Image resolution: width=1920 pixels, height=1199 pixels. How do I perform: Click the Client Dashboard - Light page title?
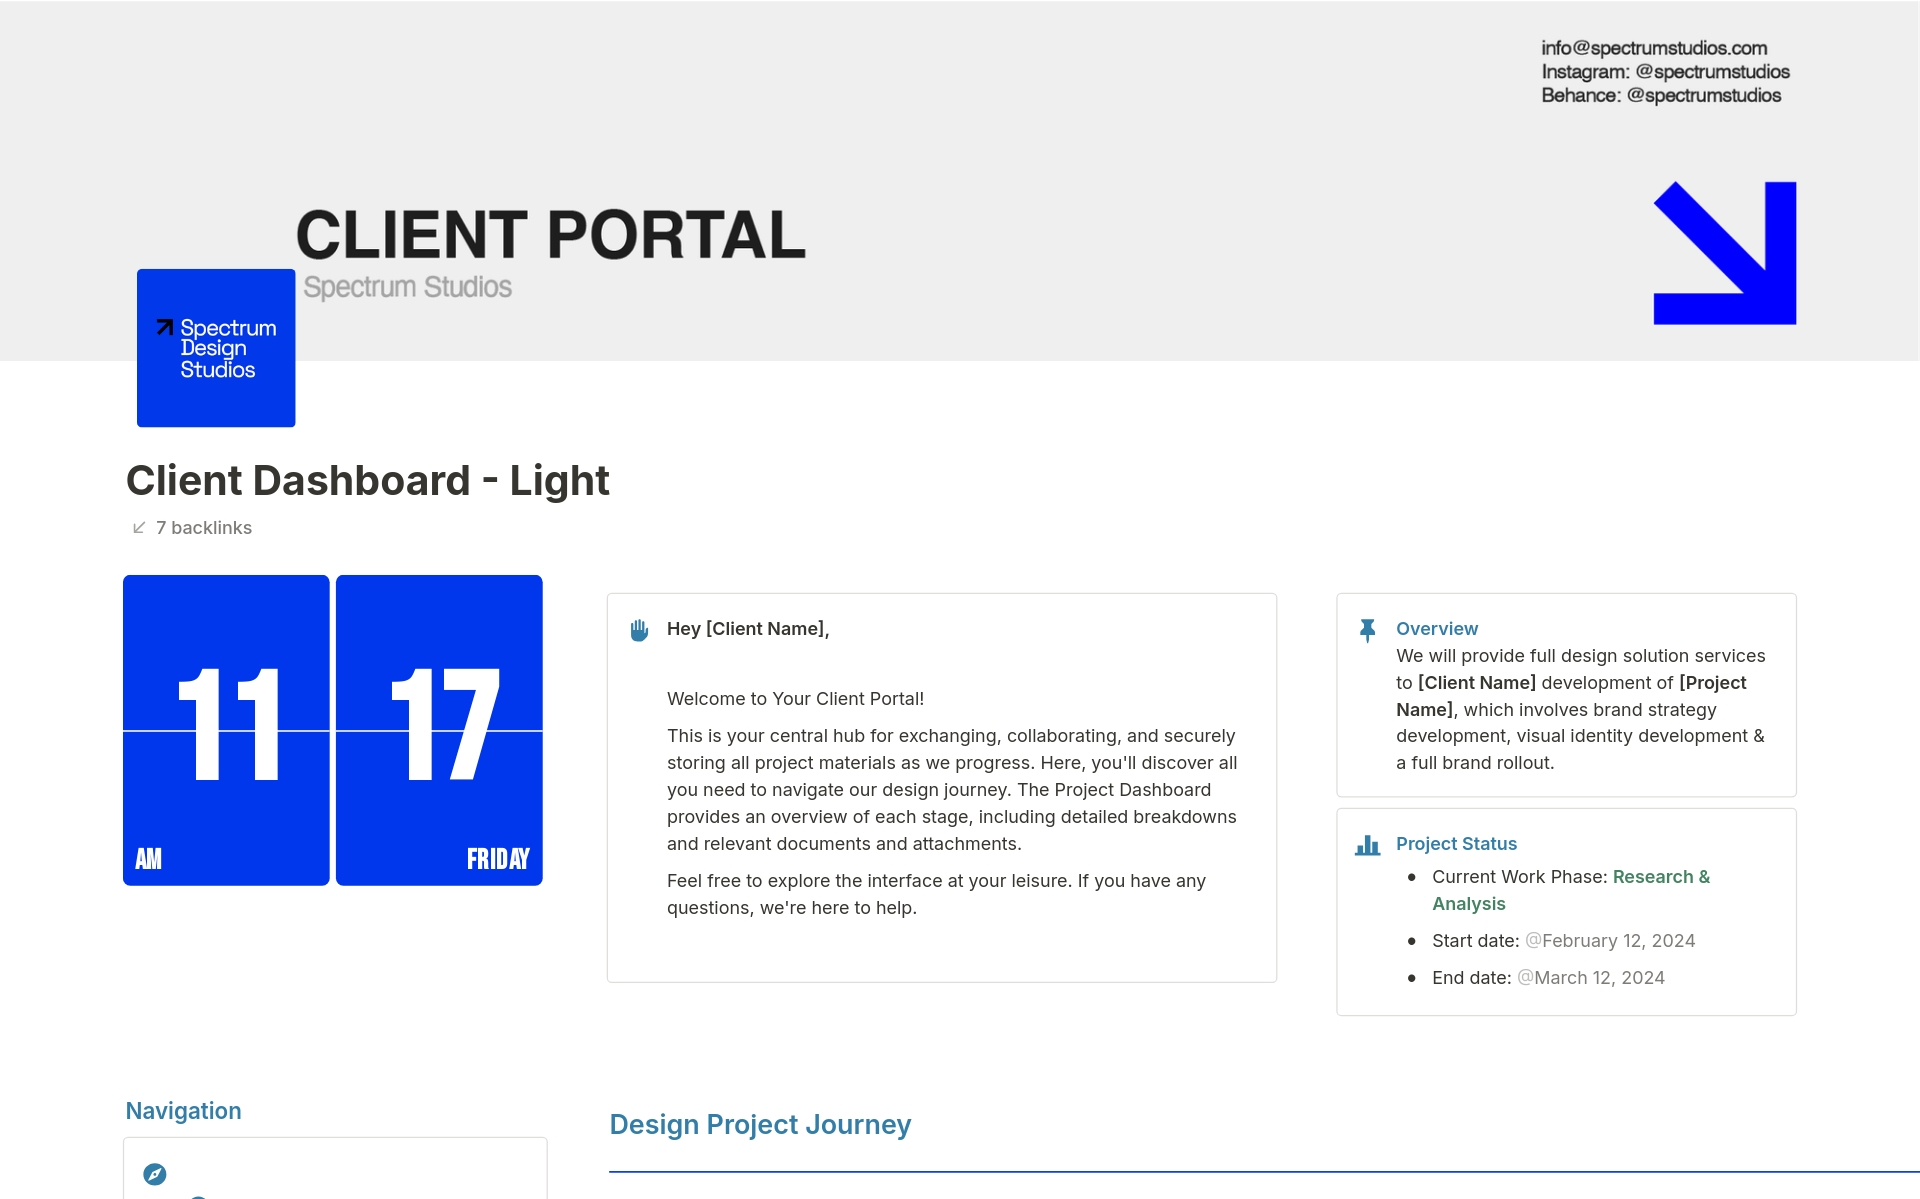point(367,481)
